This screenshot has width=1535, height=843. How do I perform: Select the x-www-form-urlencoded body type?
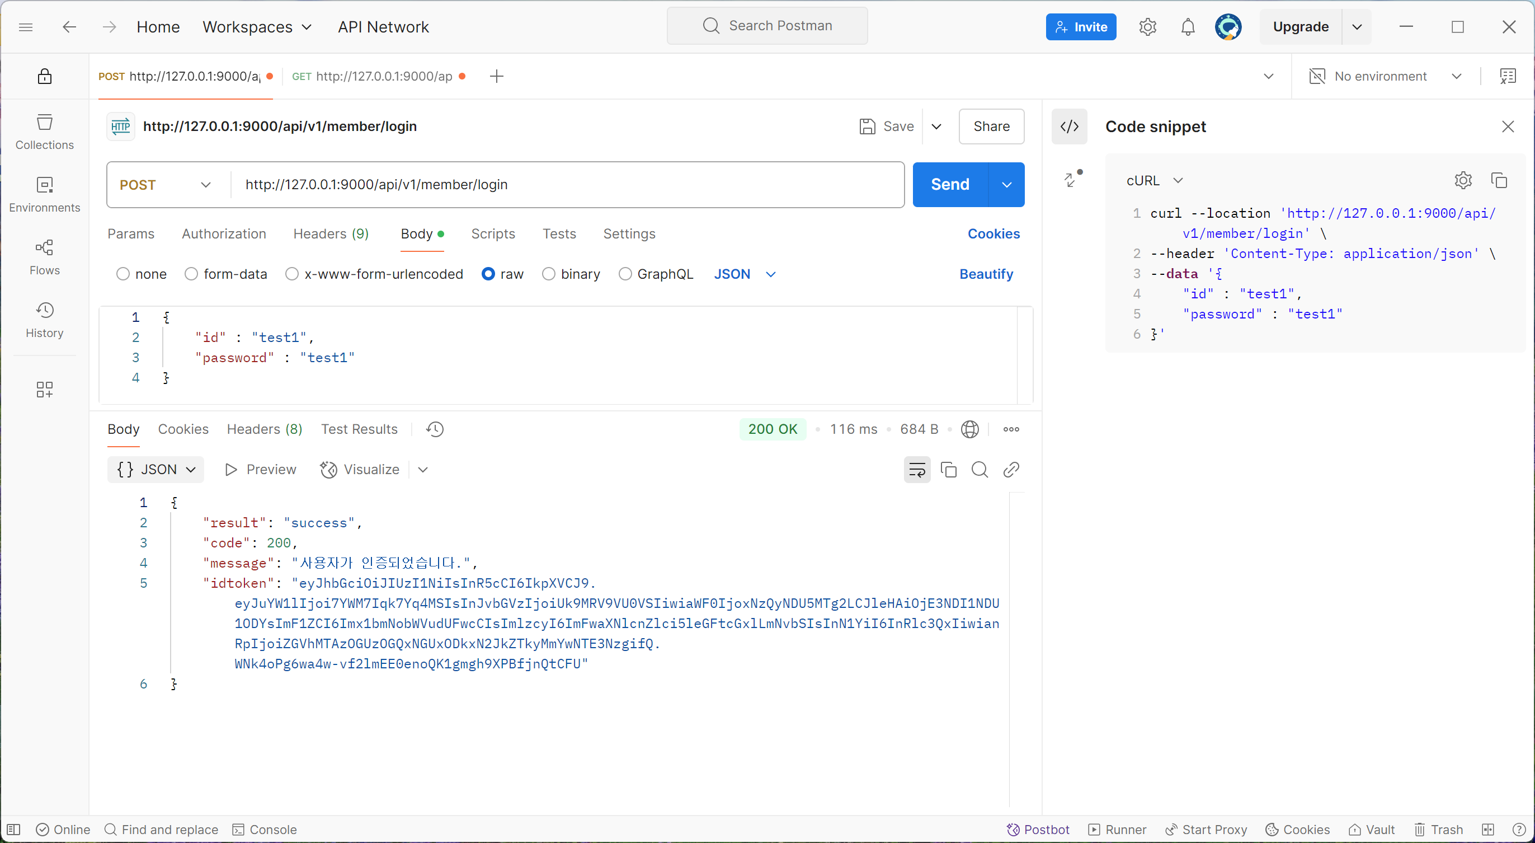[x=292, y=274]
